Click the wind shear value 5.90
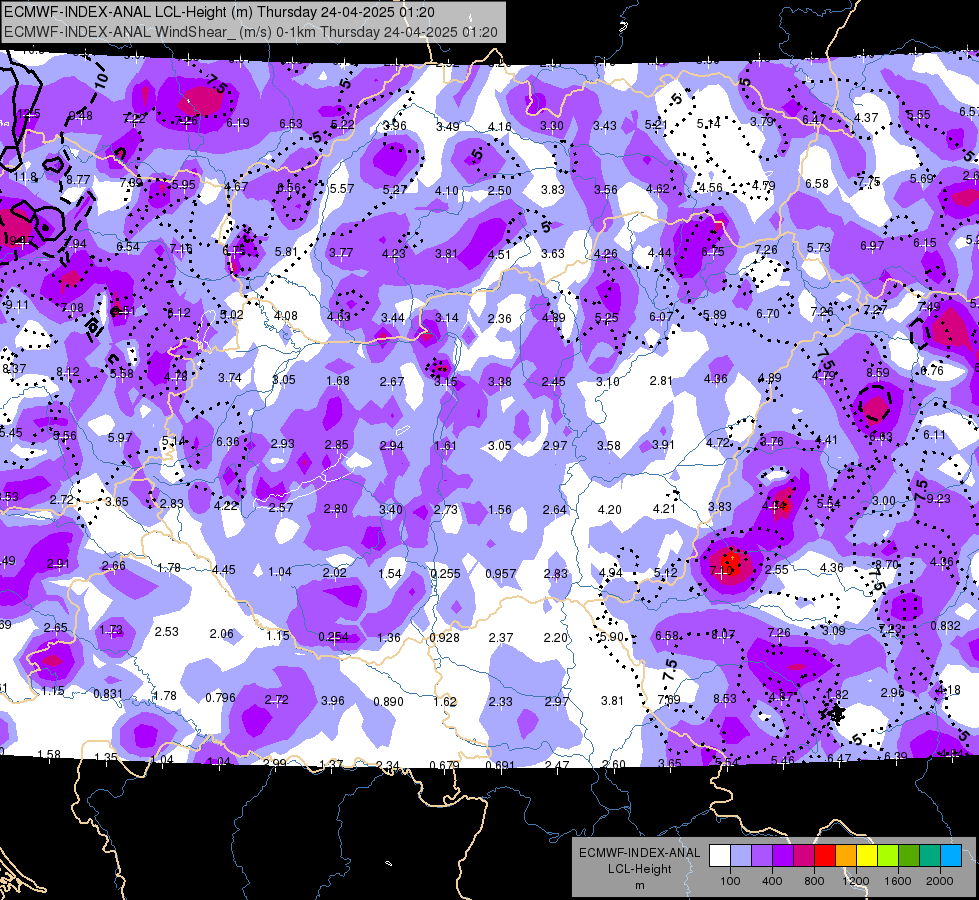 click(611, 636)
